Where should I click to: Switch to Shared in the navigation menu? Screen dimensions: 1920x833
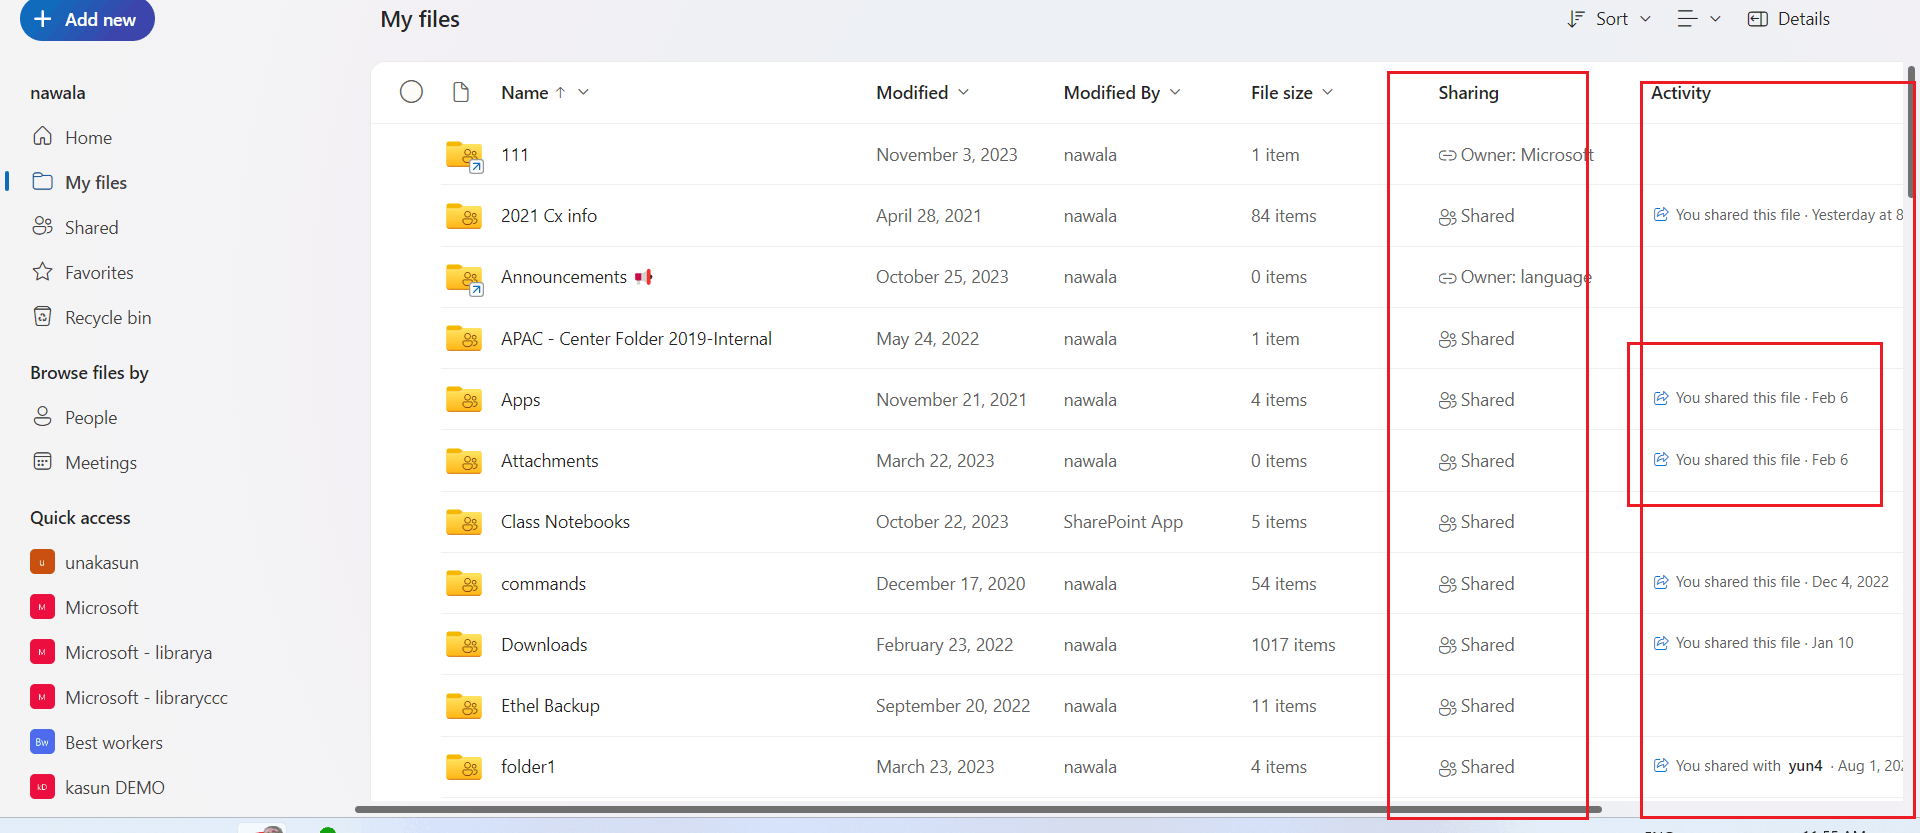click(91, 227)
